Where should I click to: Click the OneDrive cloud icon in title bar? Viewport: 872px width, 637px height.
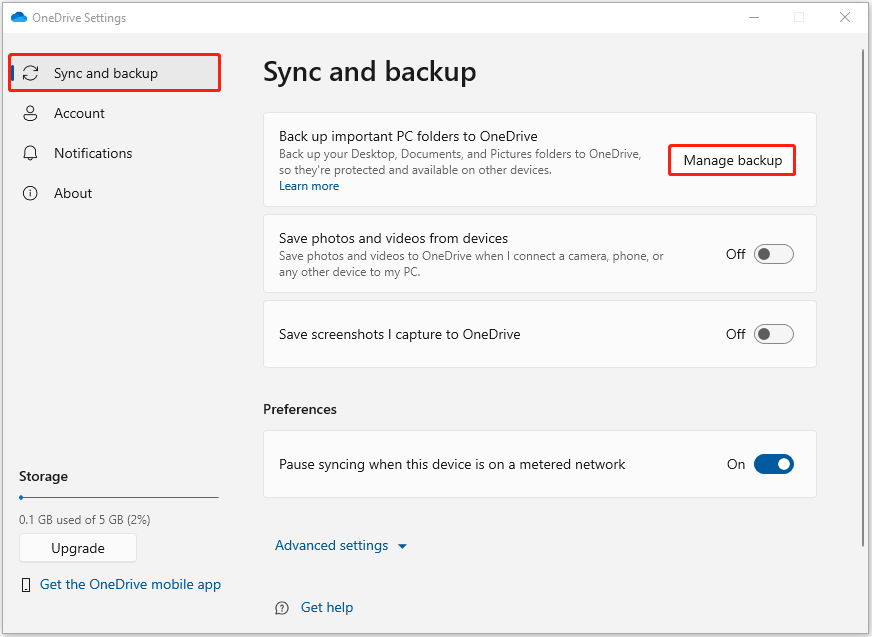(x=19, y=17)
